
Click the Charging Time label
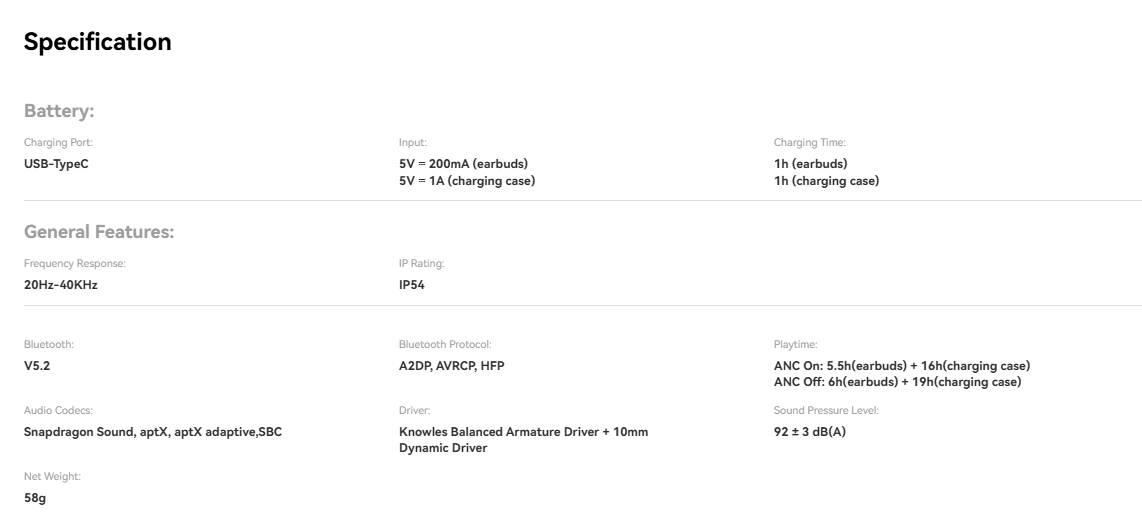click(x=810, y=144)
